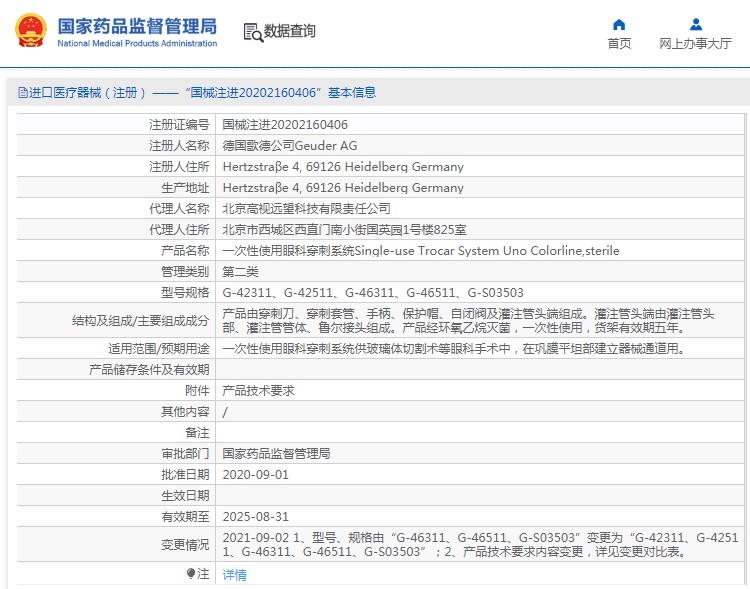Click the 注册人住所 label
750x589 pixels.
click(x=179, y=167)
